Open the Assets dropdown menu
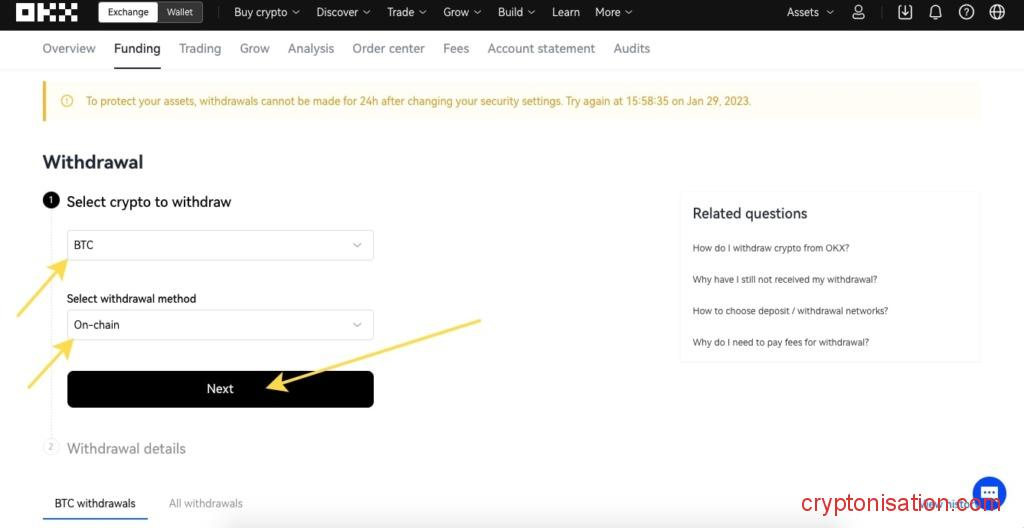 point(810,13)
